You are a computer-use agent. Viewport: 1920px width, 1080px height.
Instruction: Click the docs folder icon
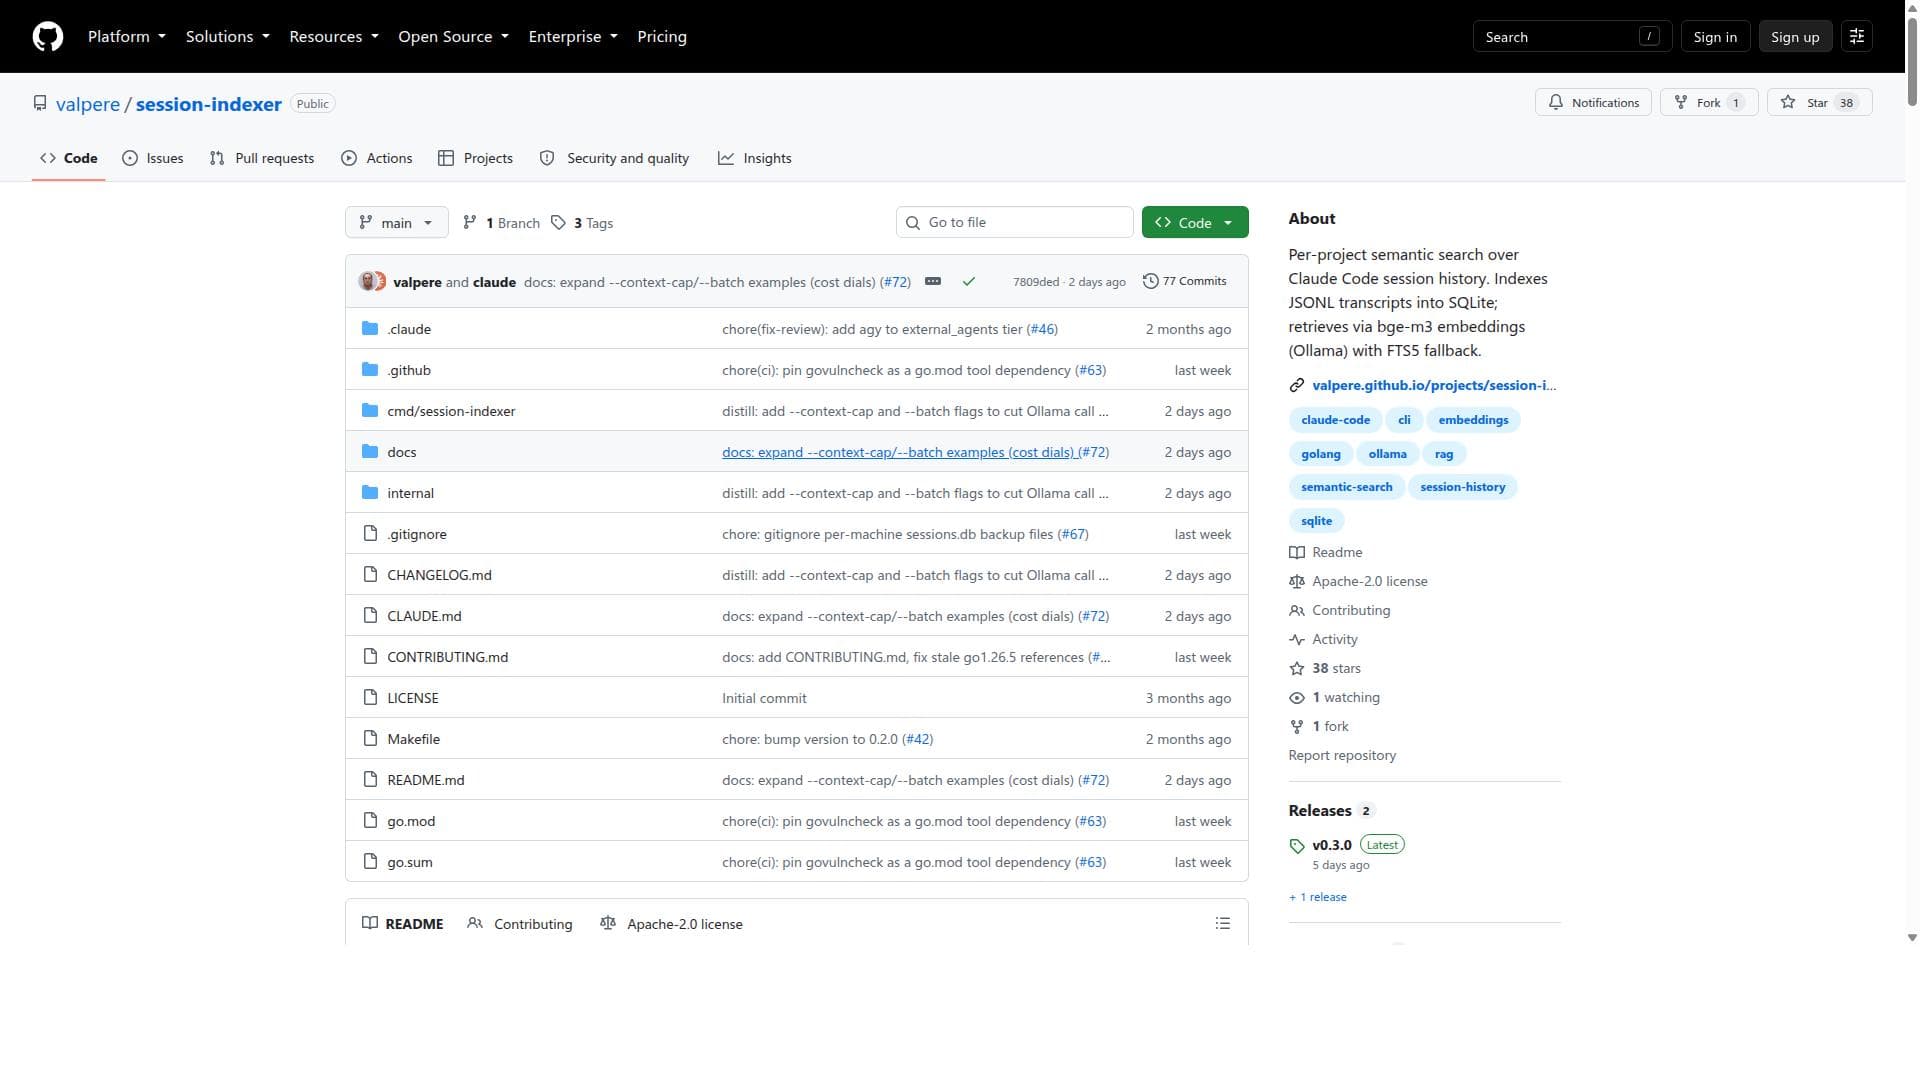coord(370,452)
